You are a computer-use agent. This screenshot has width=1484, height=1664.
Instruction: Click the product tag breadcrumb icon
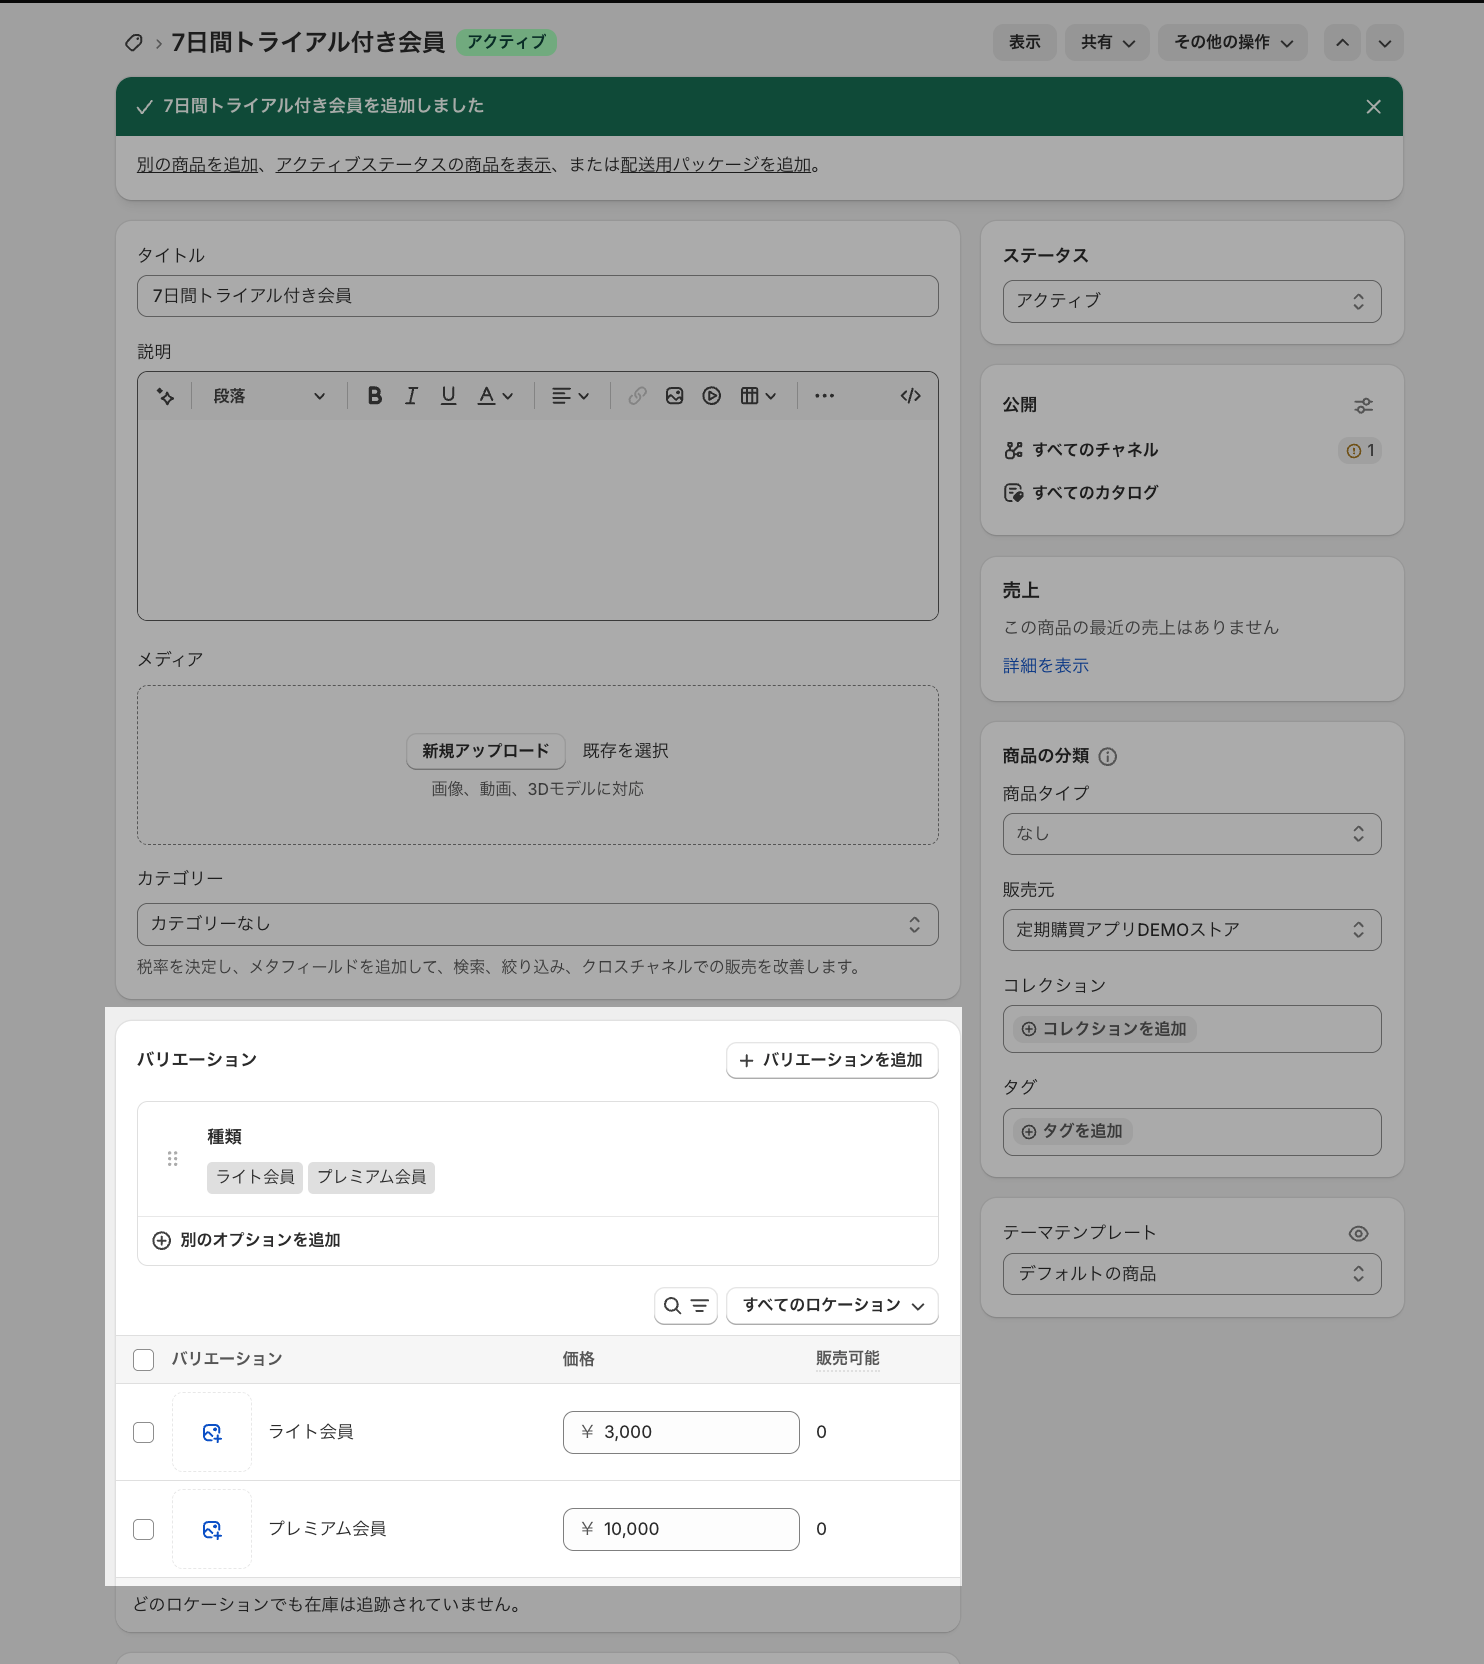tap(133, 43)
